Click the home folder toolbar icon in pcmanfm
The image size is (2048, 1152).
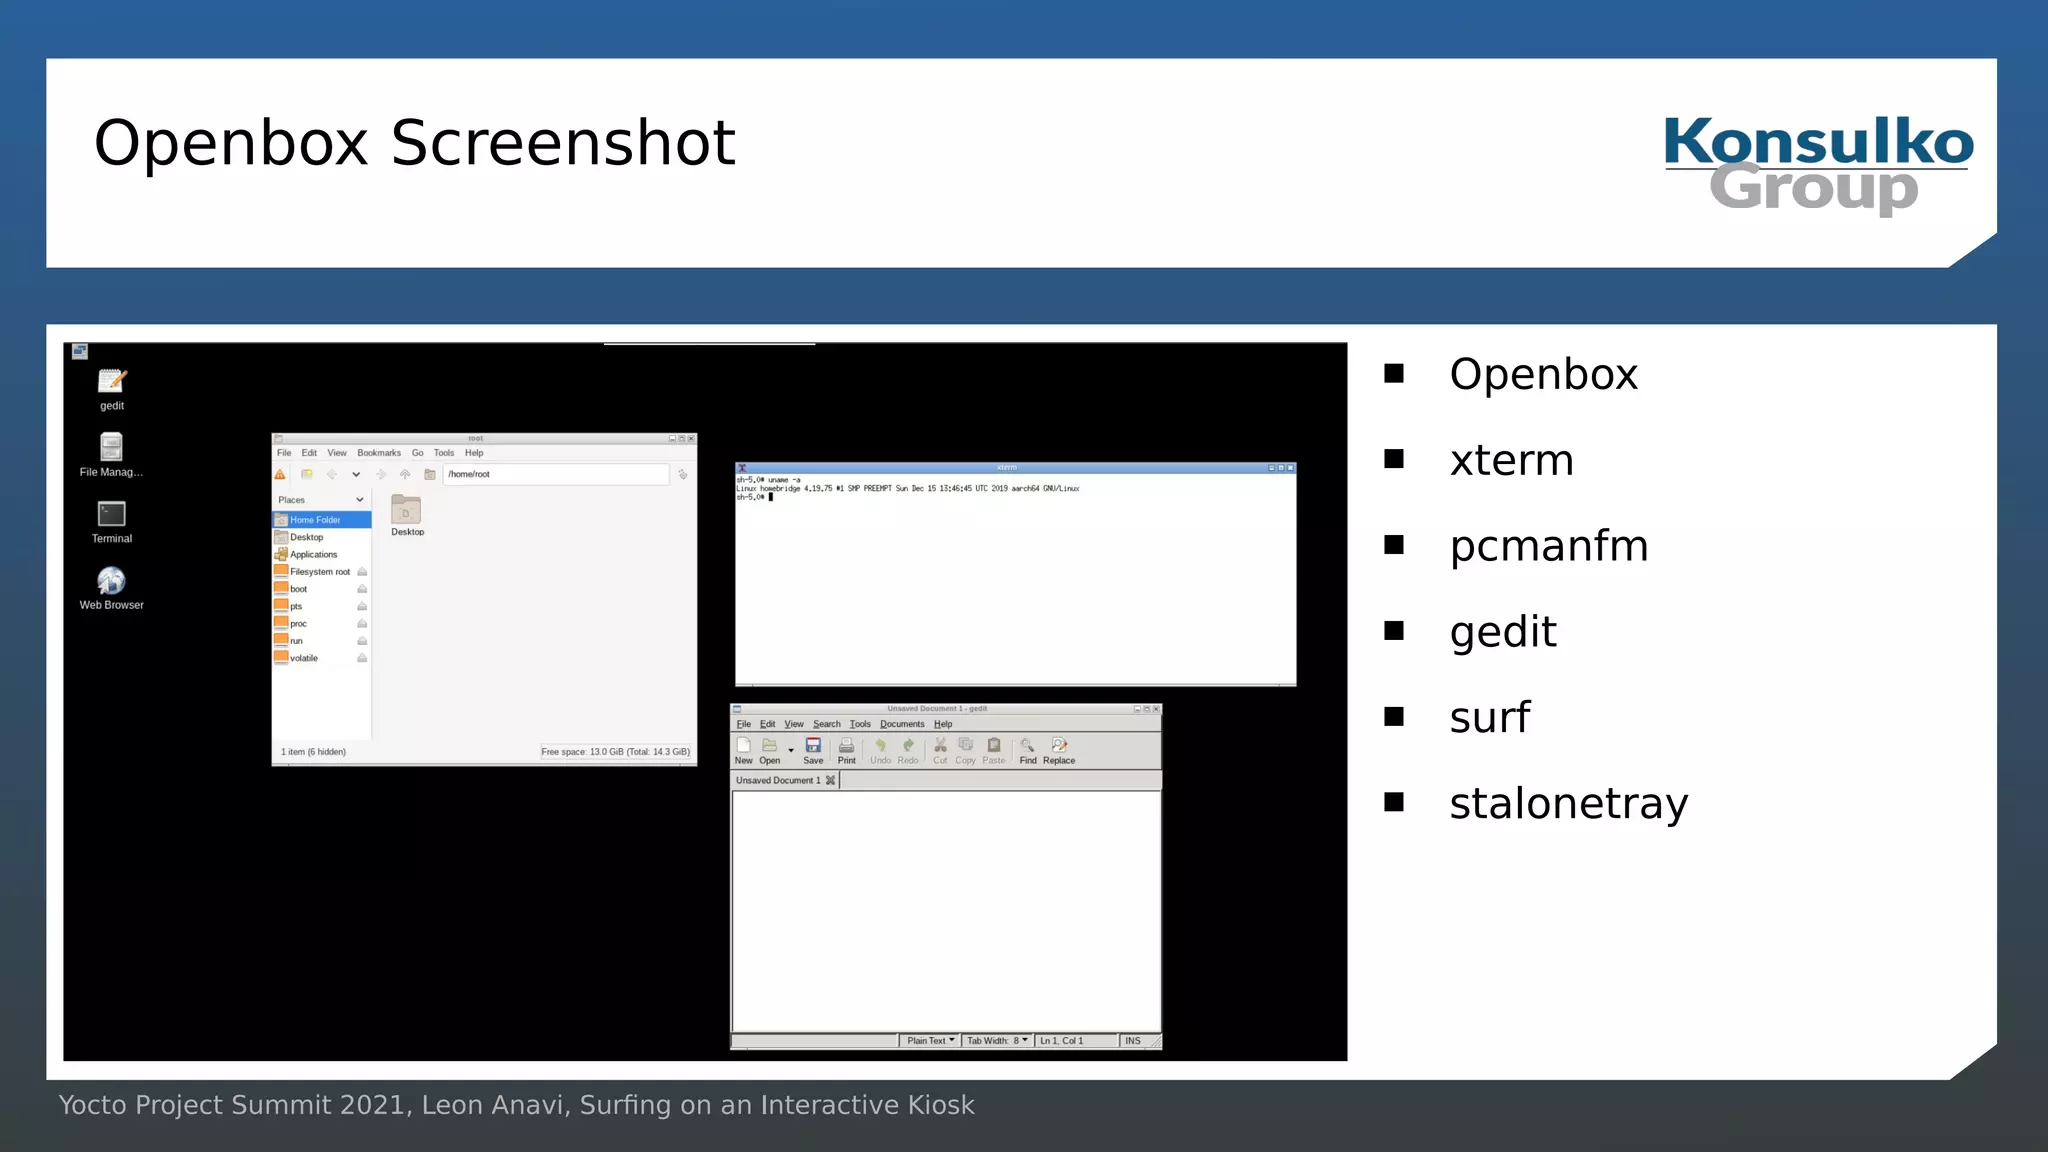(x=430, y=475)
